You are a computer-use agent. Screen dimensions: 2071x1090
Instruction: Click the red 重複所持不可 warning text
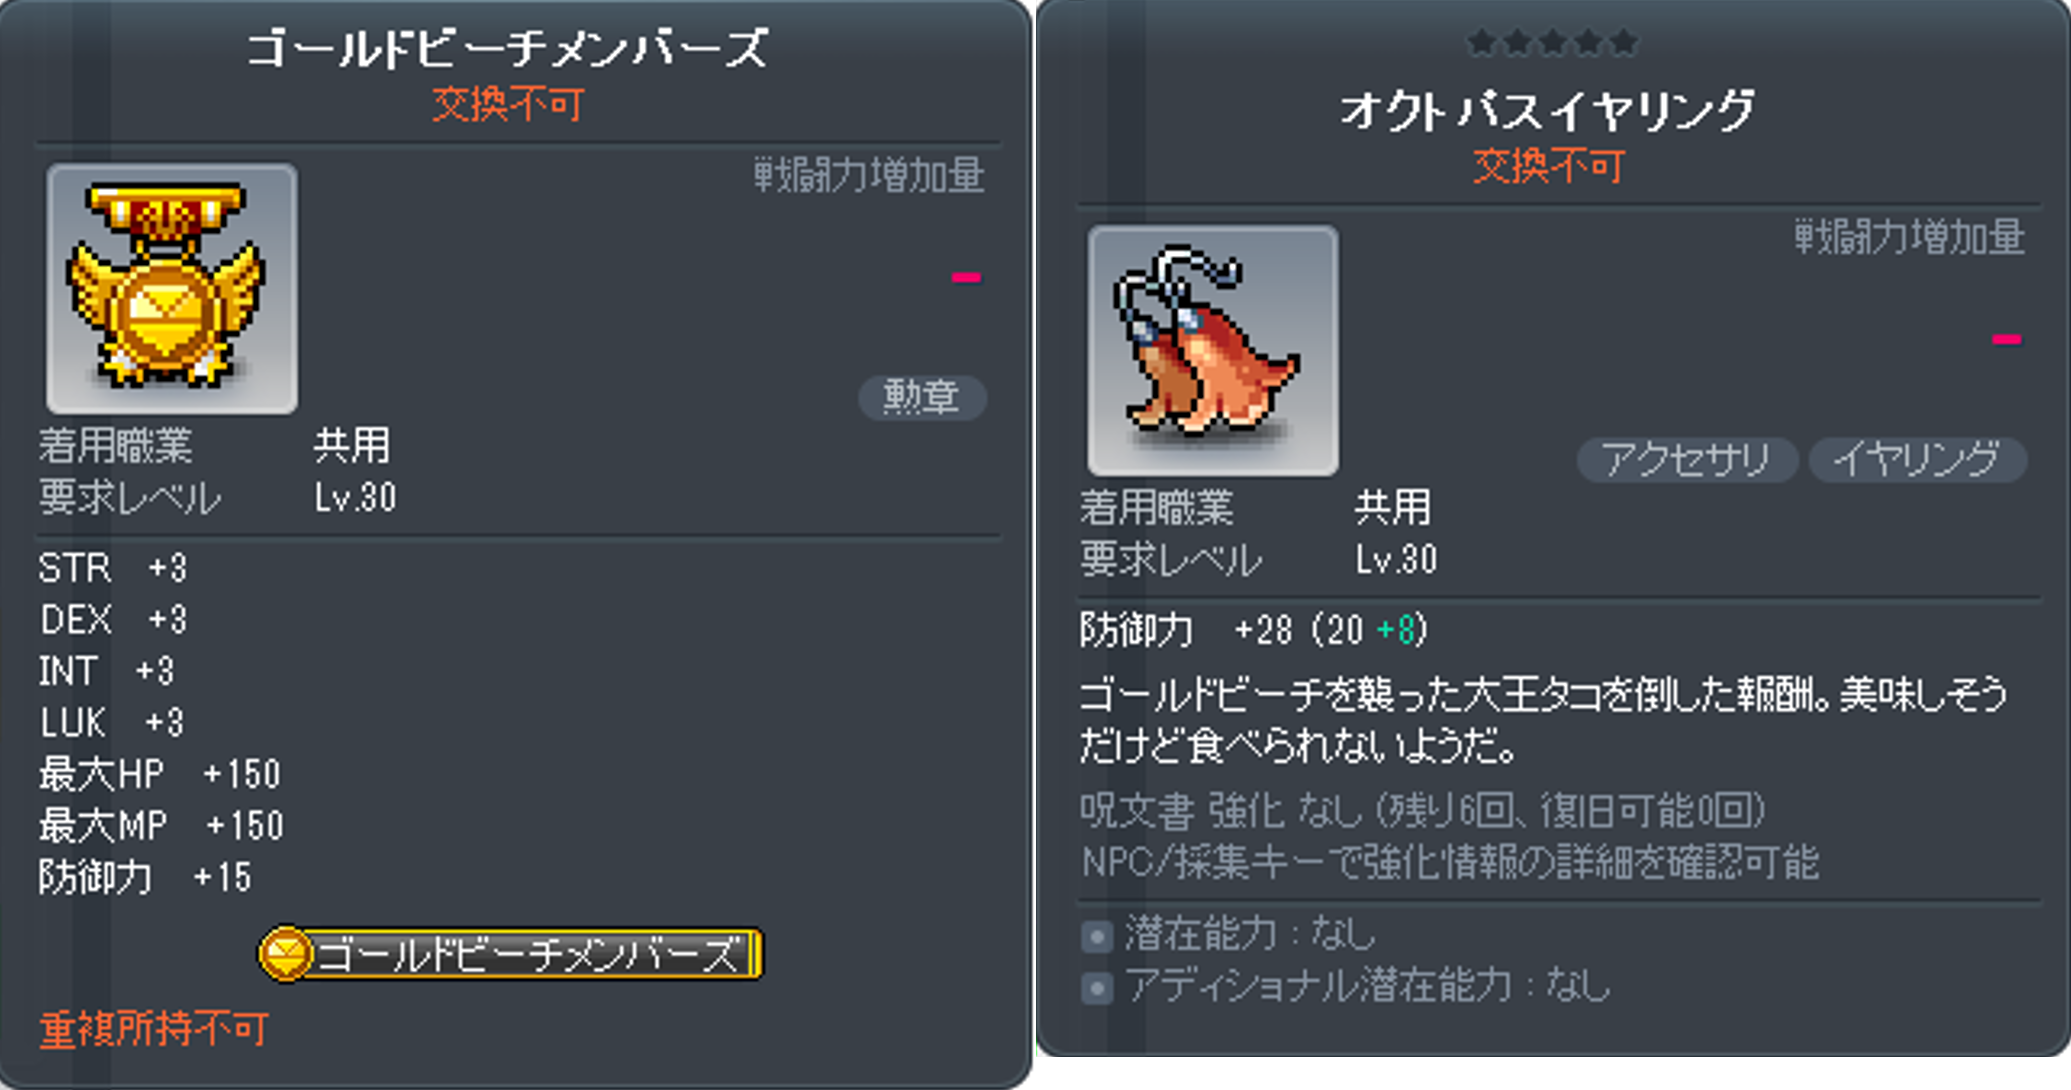tap(153, 1029)
